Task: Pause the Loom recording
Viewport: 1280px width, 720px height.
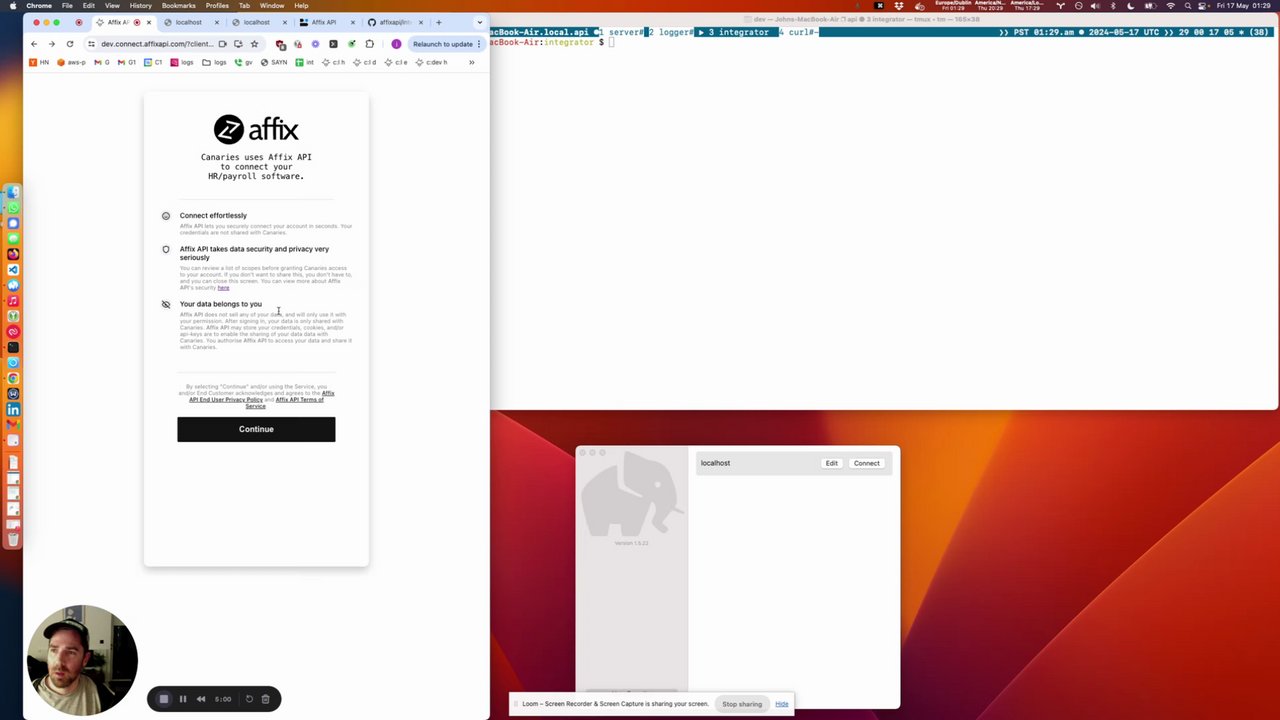Action: pyautogui.click(x=183, y=699)
